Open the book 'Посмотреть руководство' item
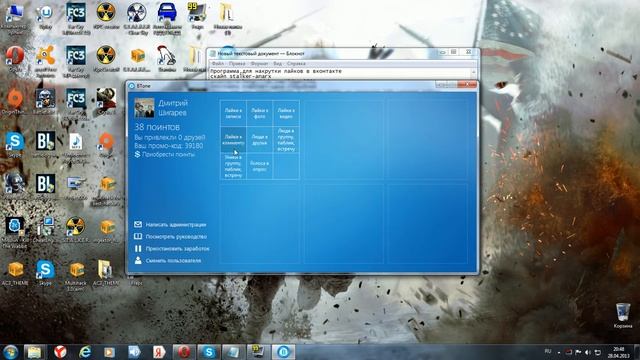Screen dimensions: 640x360 (171, 236)
